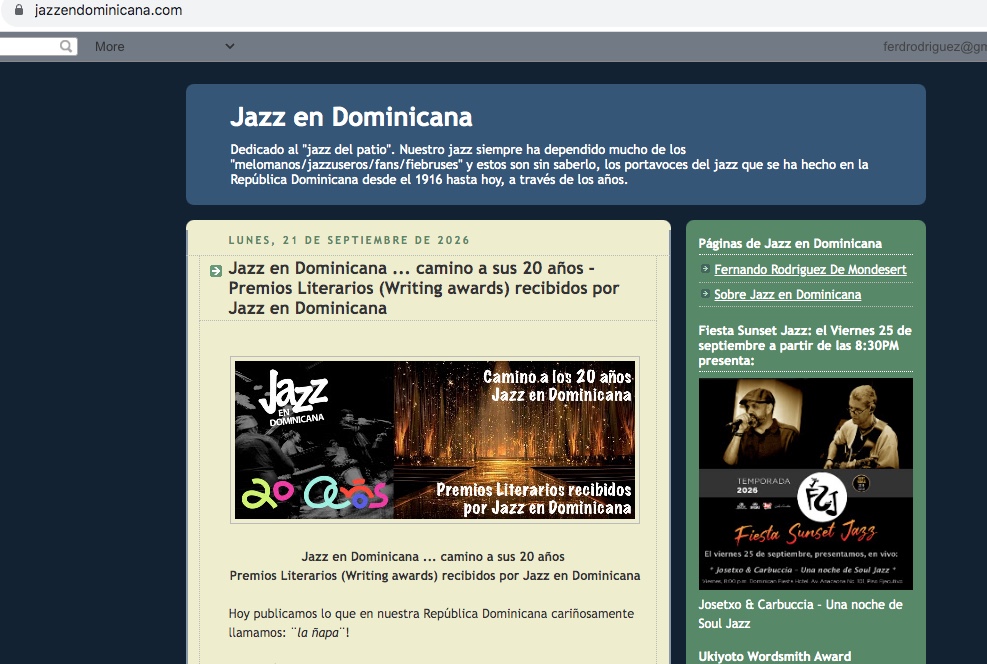This screenshot has width=987, height=664.
Task: Open the Fernando Rodriguez De Mondesert page
Action: tap(810, 269)
